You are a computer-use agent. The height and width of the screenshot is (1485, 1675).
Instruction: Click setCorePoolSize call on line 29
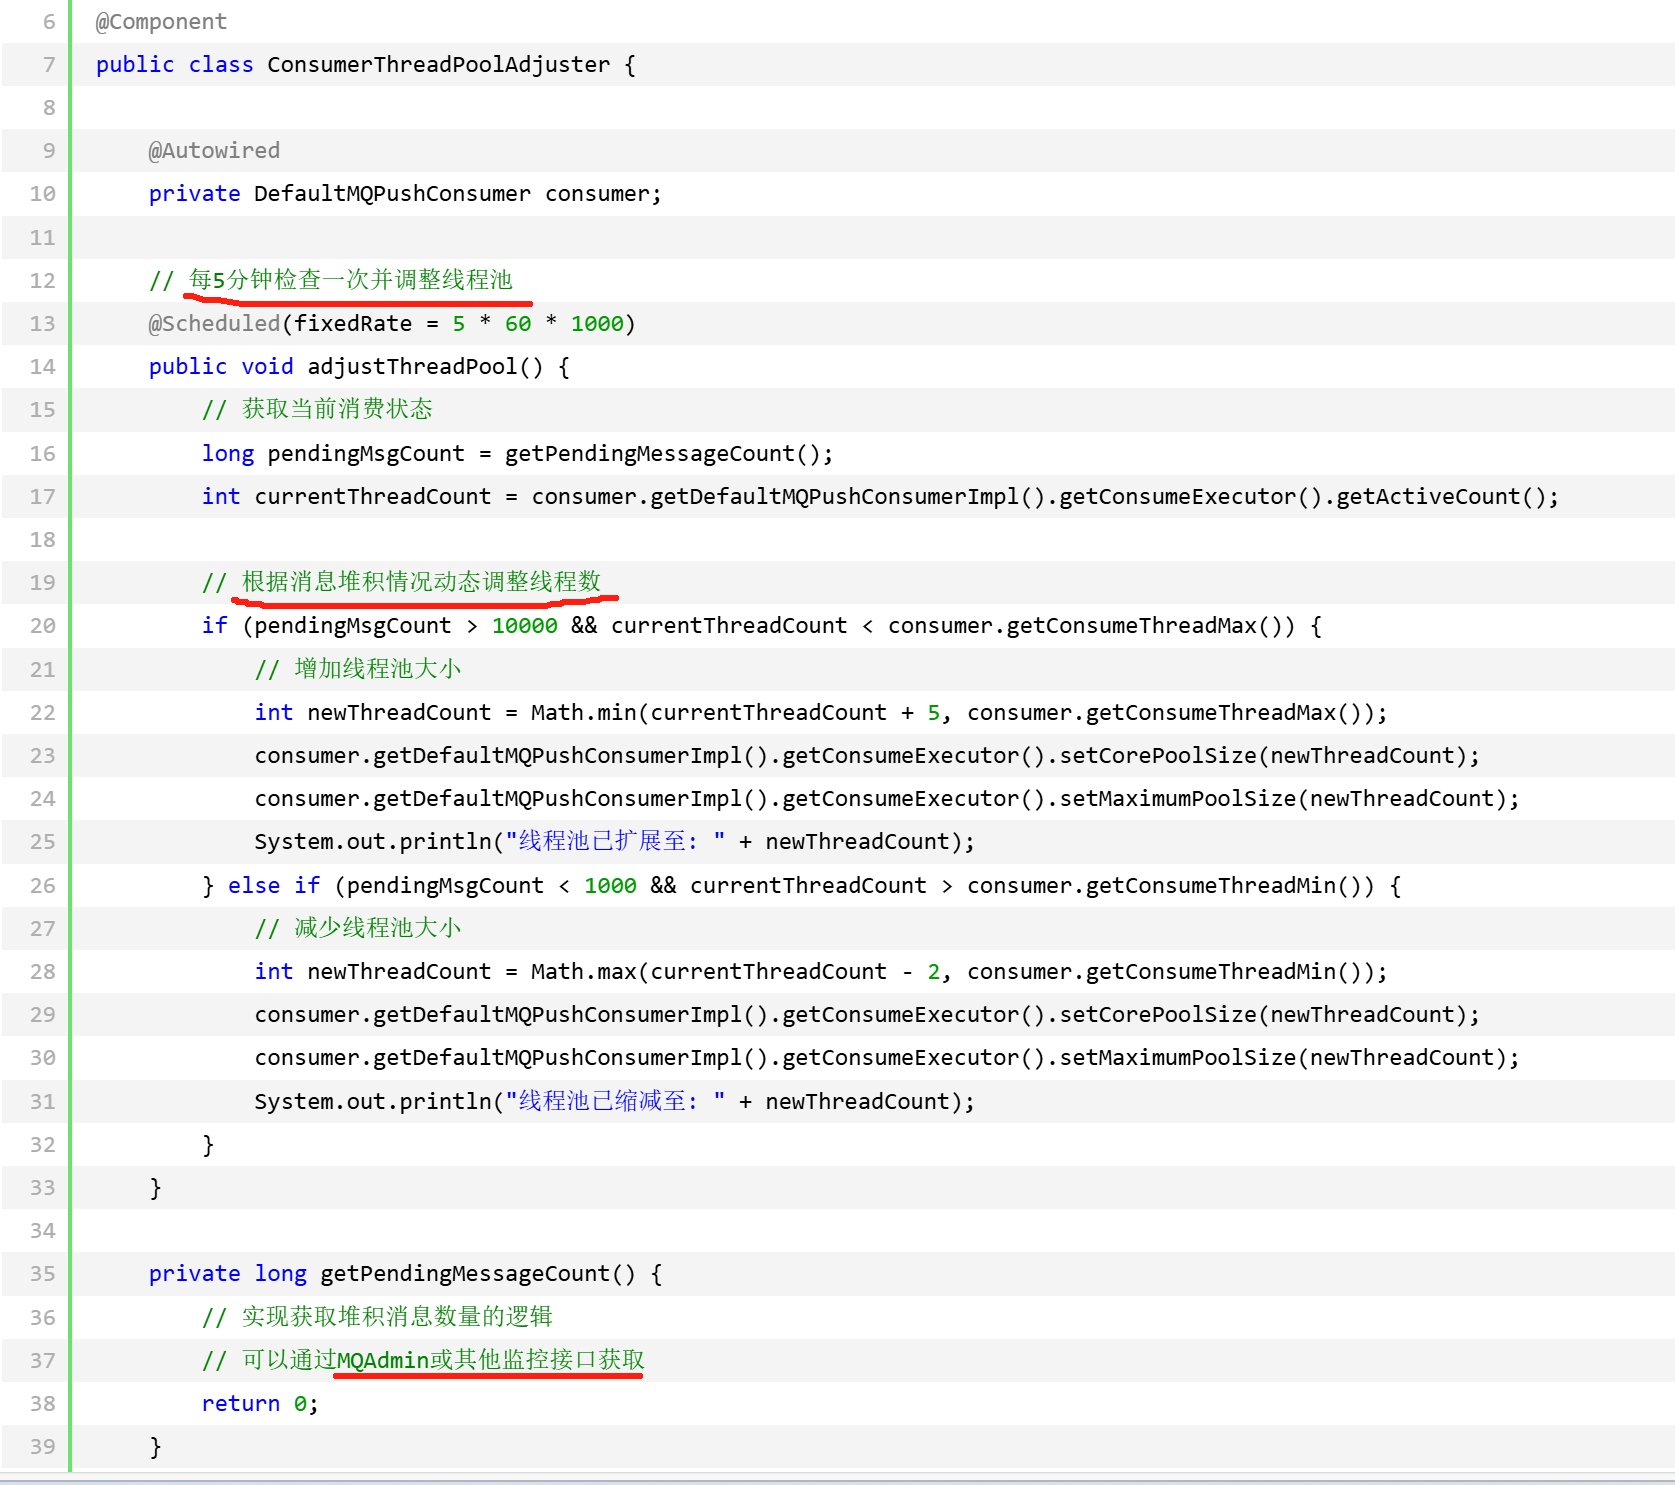(x=1158, y=1015)
